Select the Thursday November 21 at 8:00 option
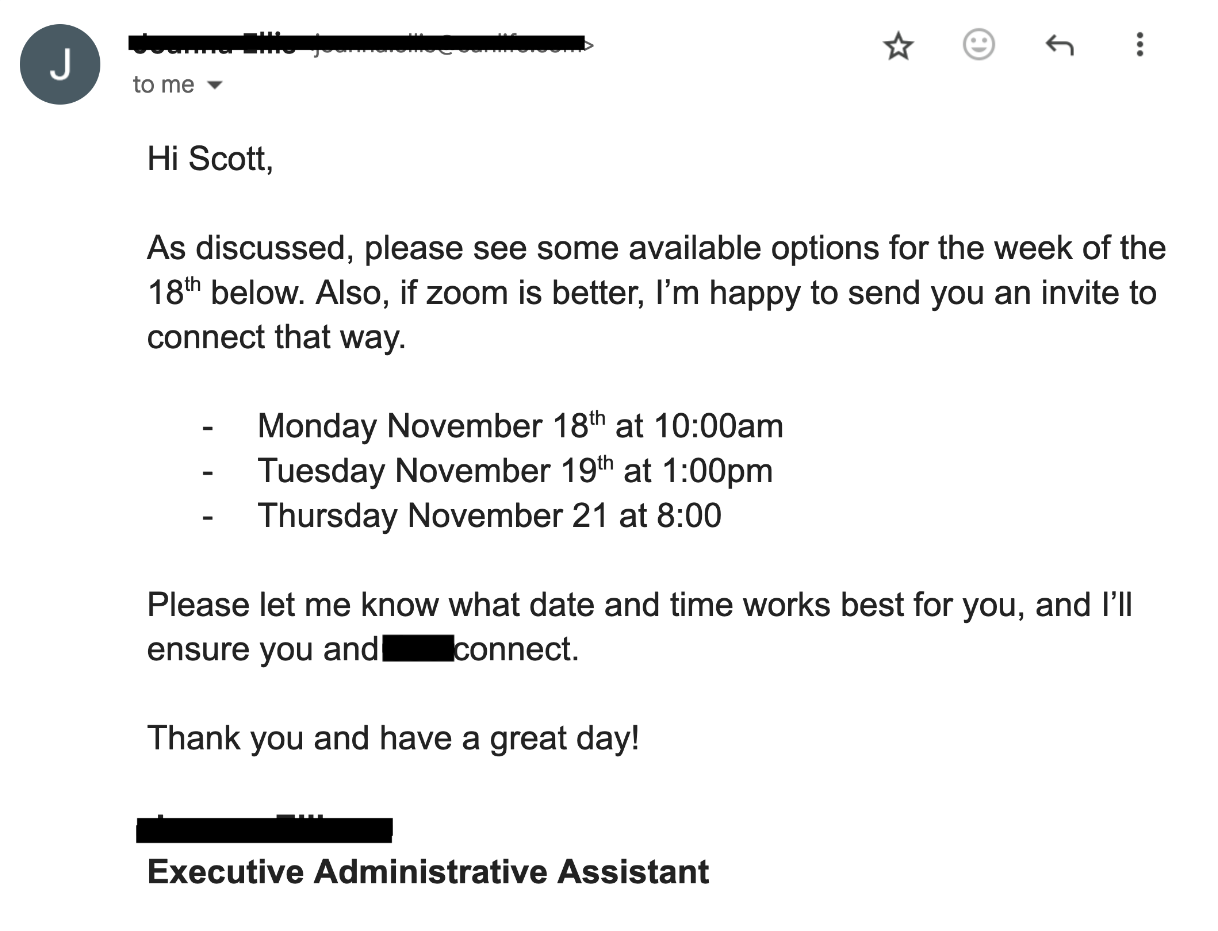Screen dimensions: 1218x931 tap(489, 516)
